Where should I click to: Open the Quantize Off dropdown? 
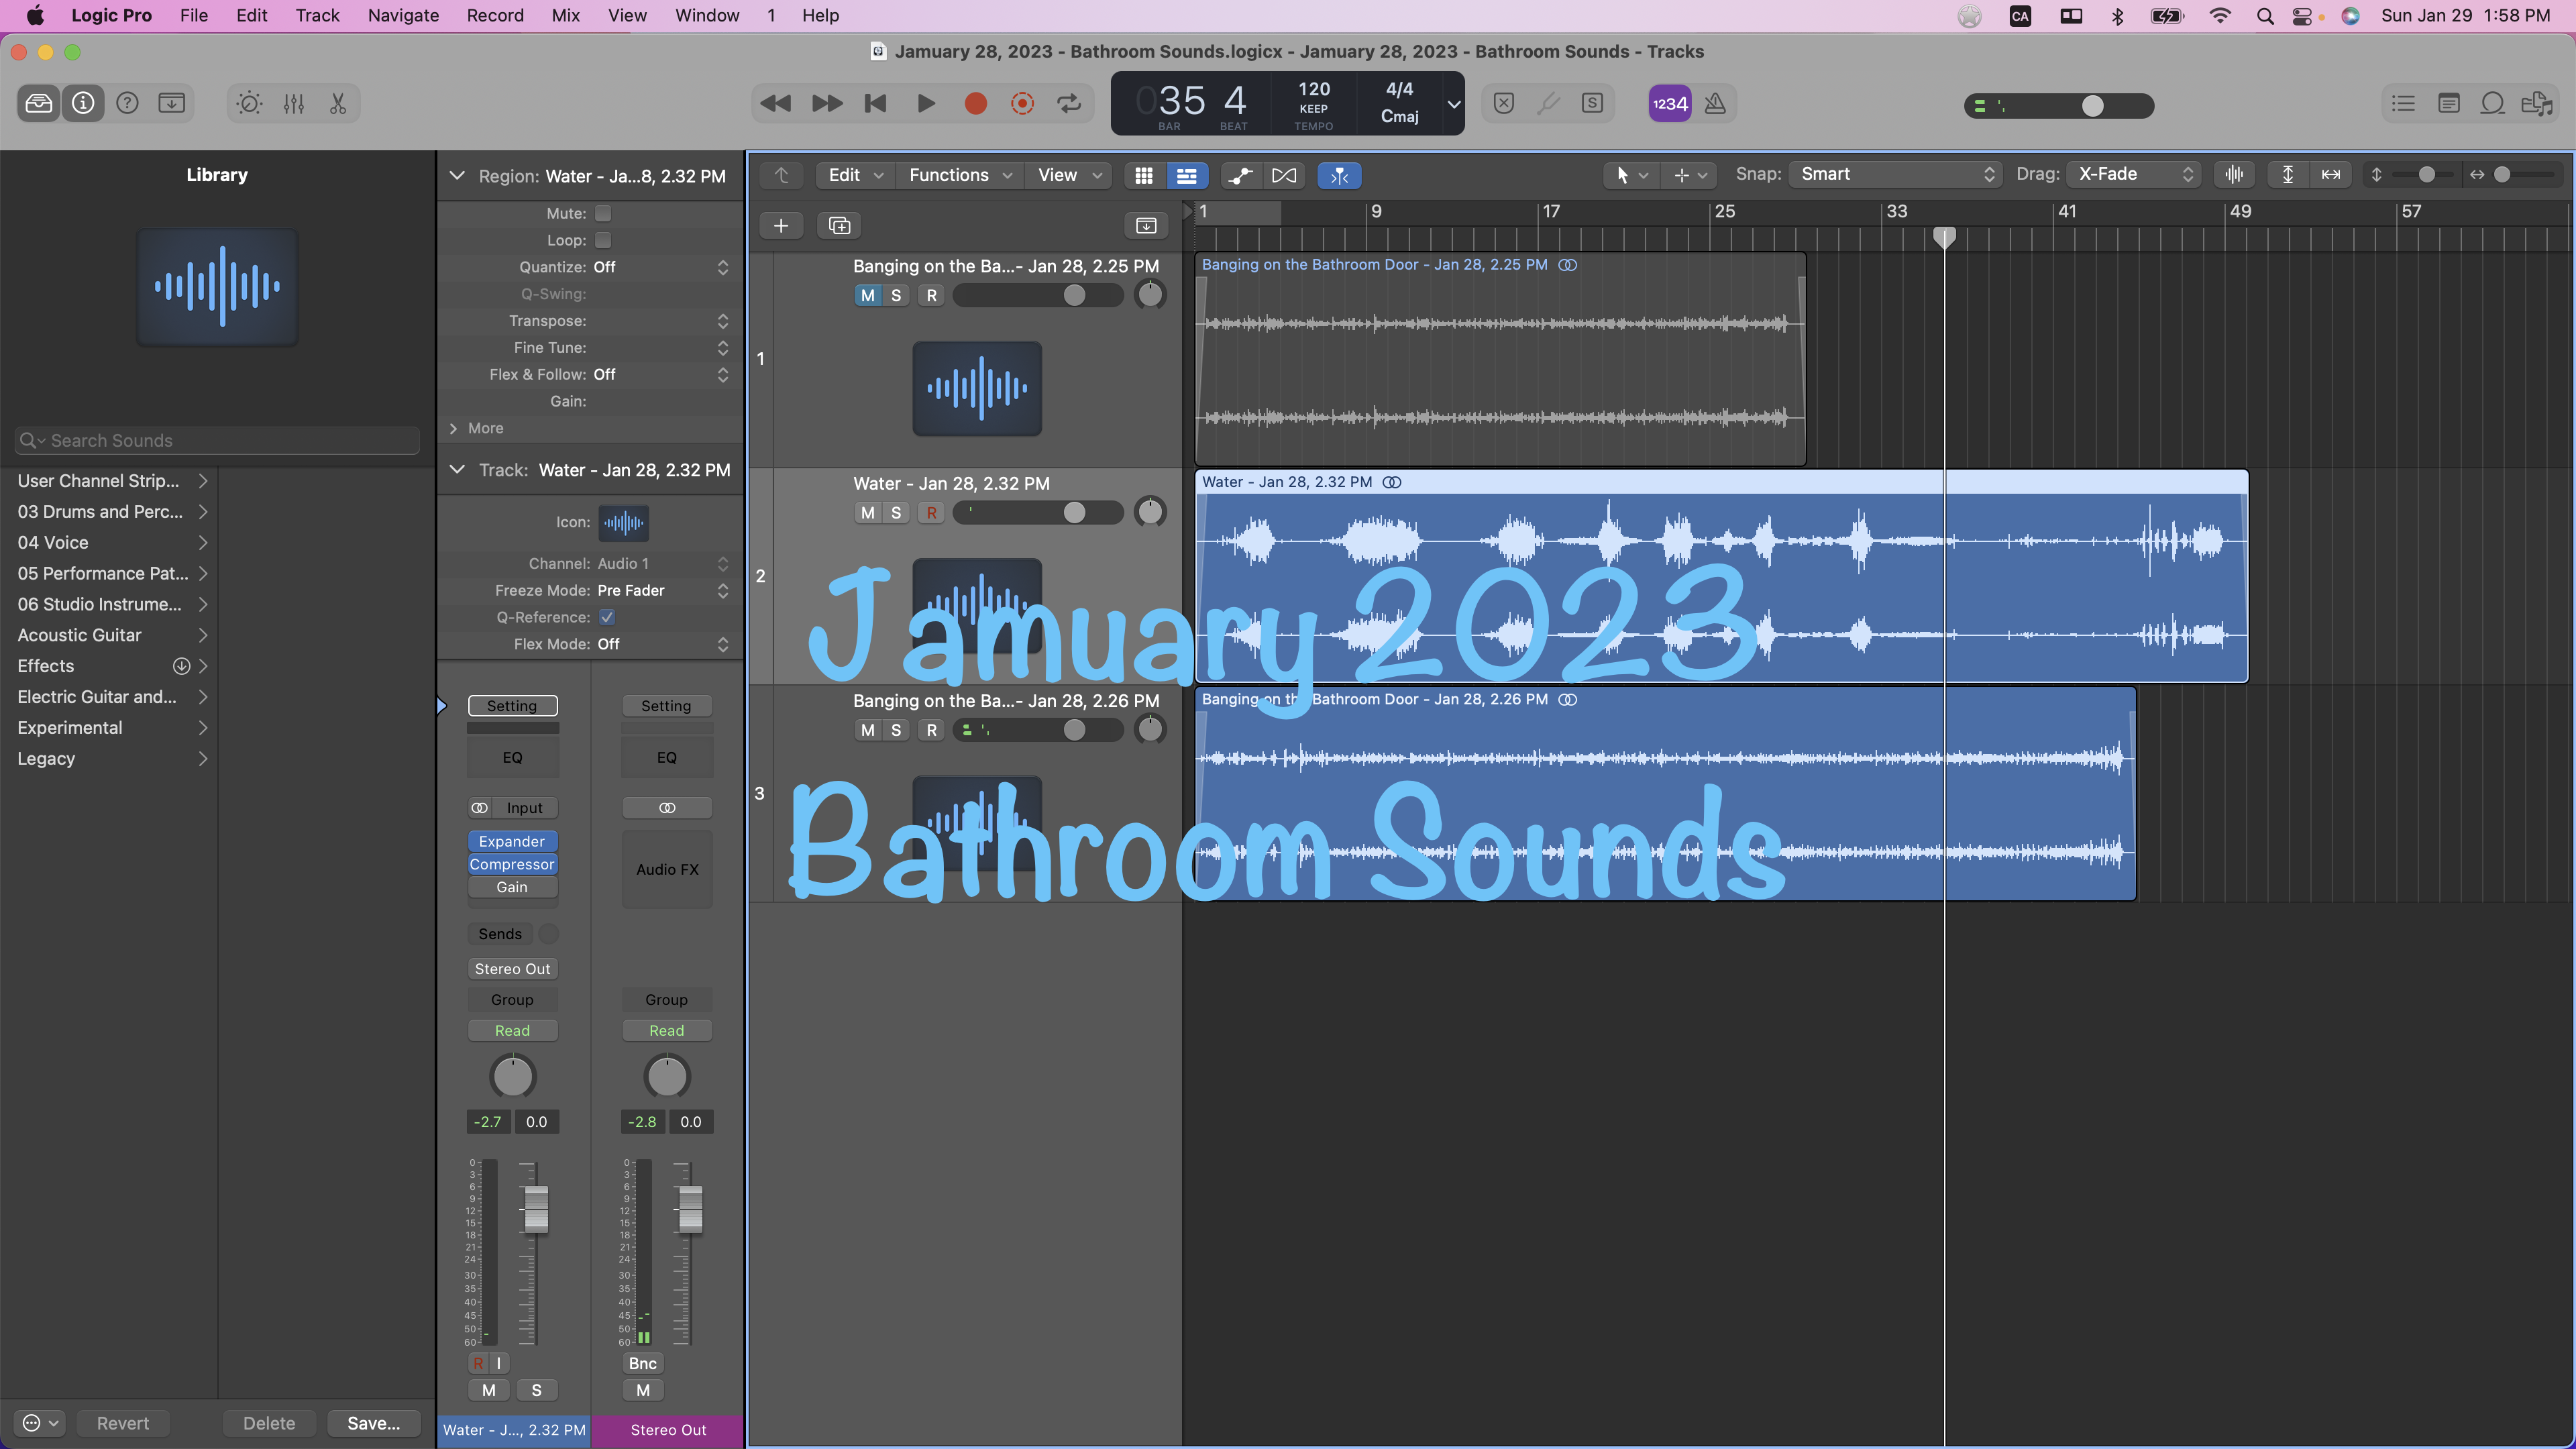click(x=661, y=267)
